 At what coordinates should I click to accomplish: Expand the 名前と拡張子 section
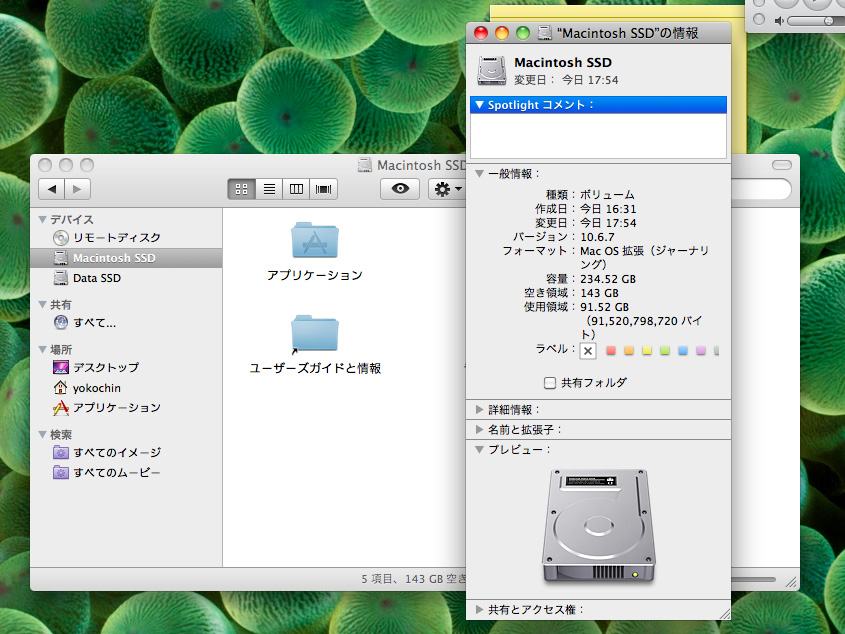point(479,430)
